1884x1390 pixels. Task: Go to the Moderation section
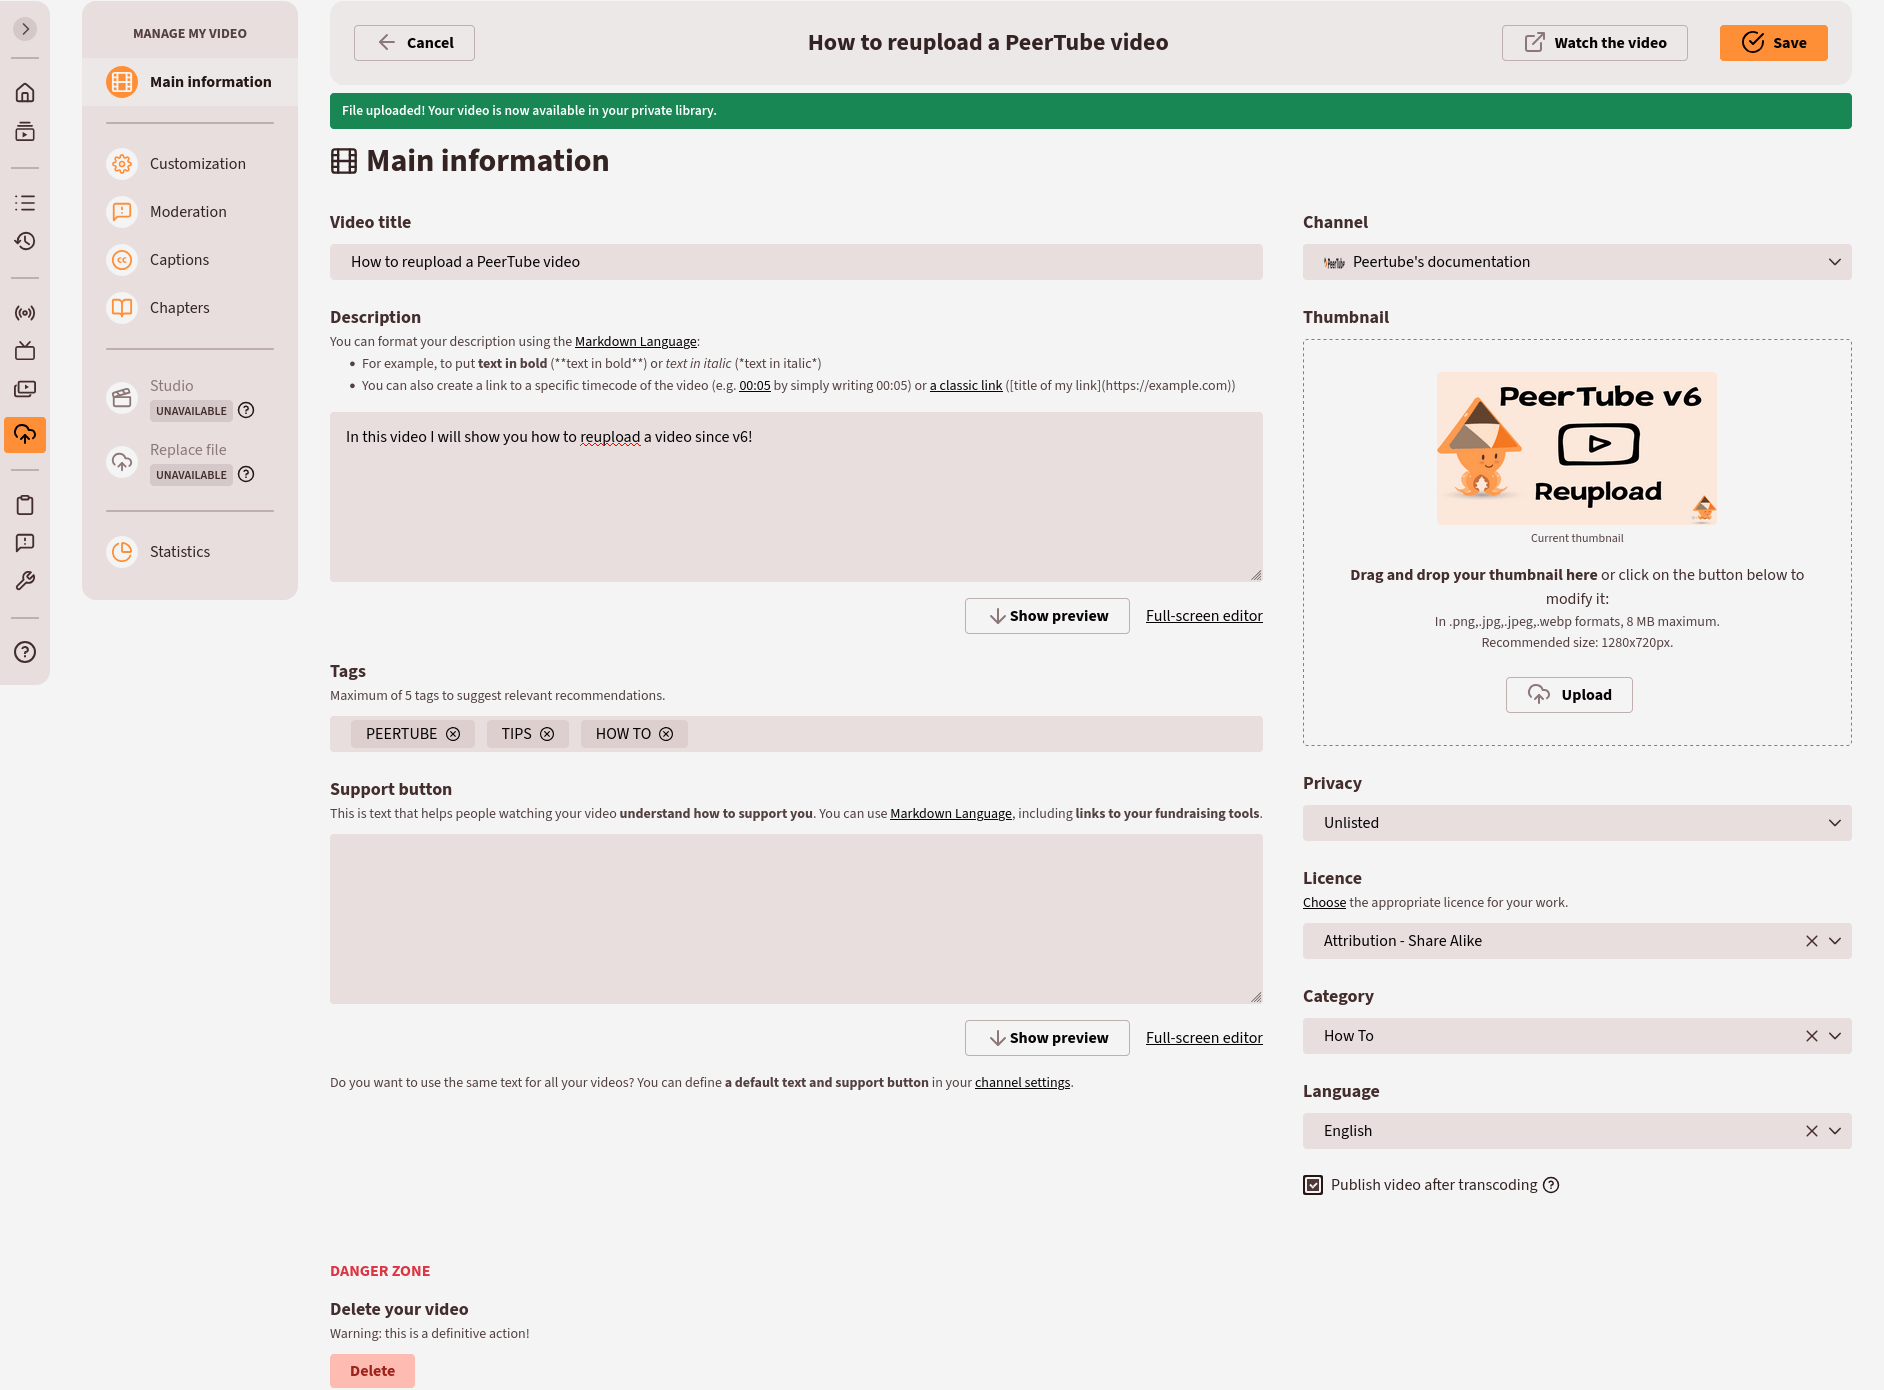click(x=190, y=212)
